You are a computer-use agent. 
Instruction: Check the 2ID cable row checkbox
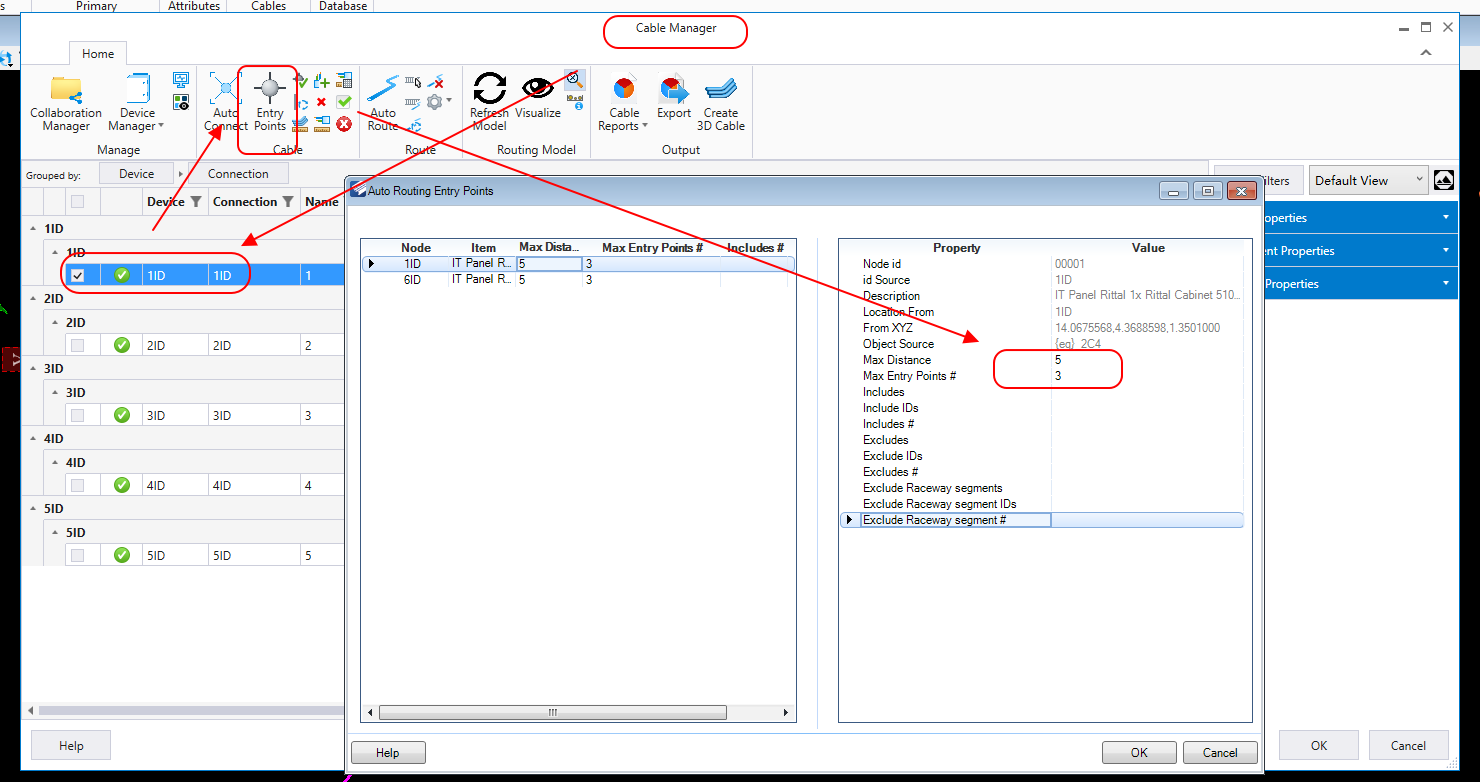tap(78, 345)
